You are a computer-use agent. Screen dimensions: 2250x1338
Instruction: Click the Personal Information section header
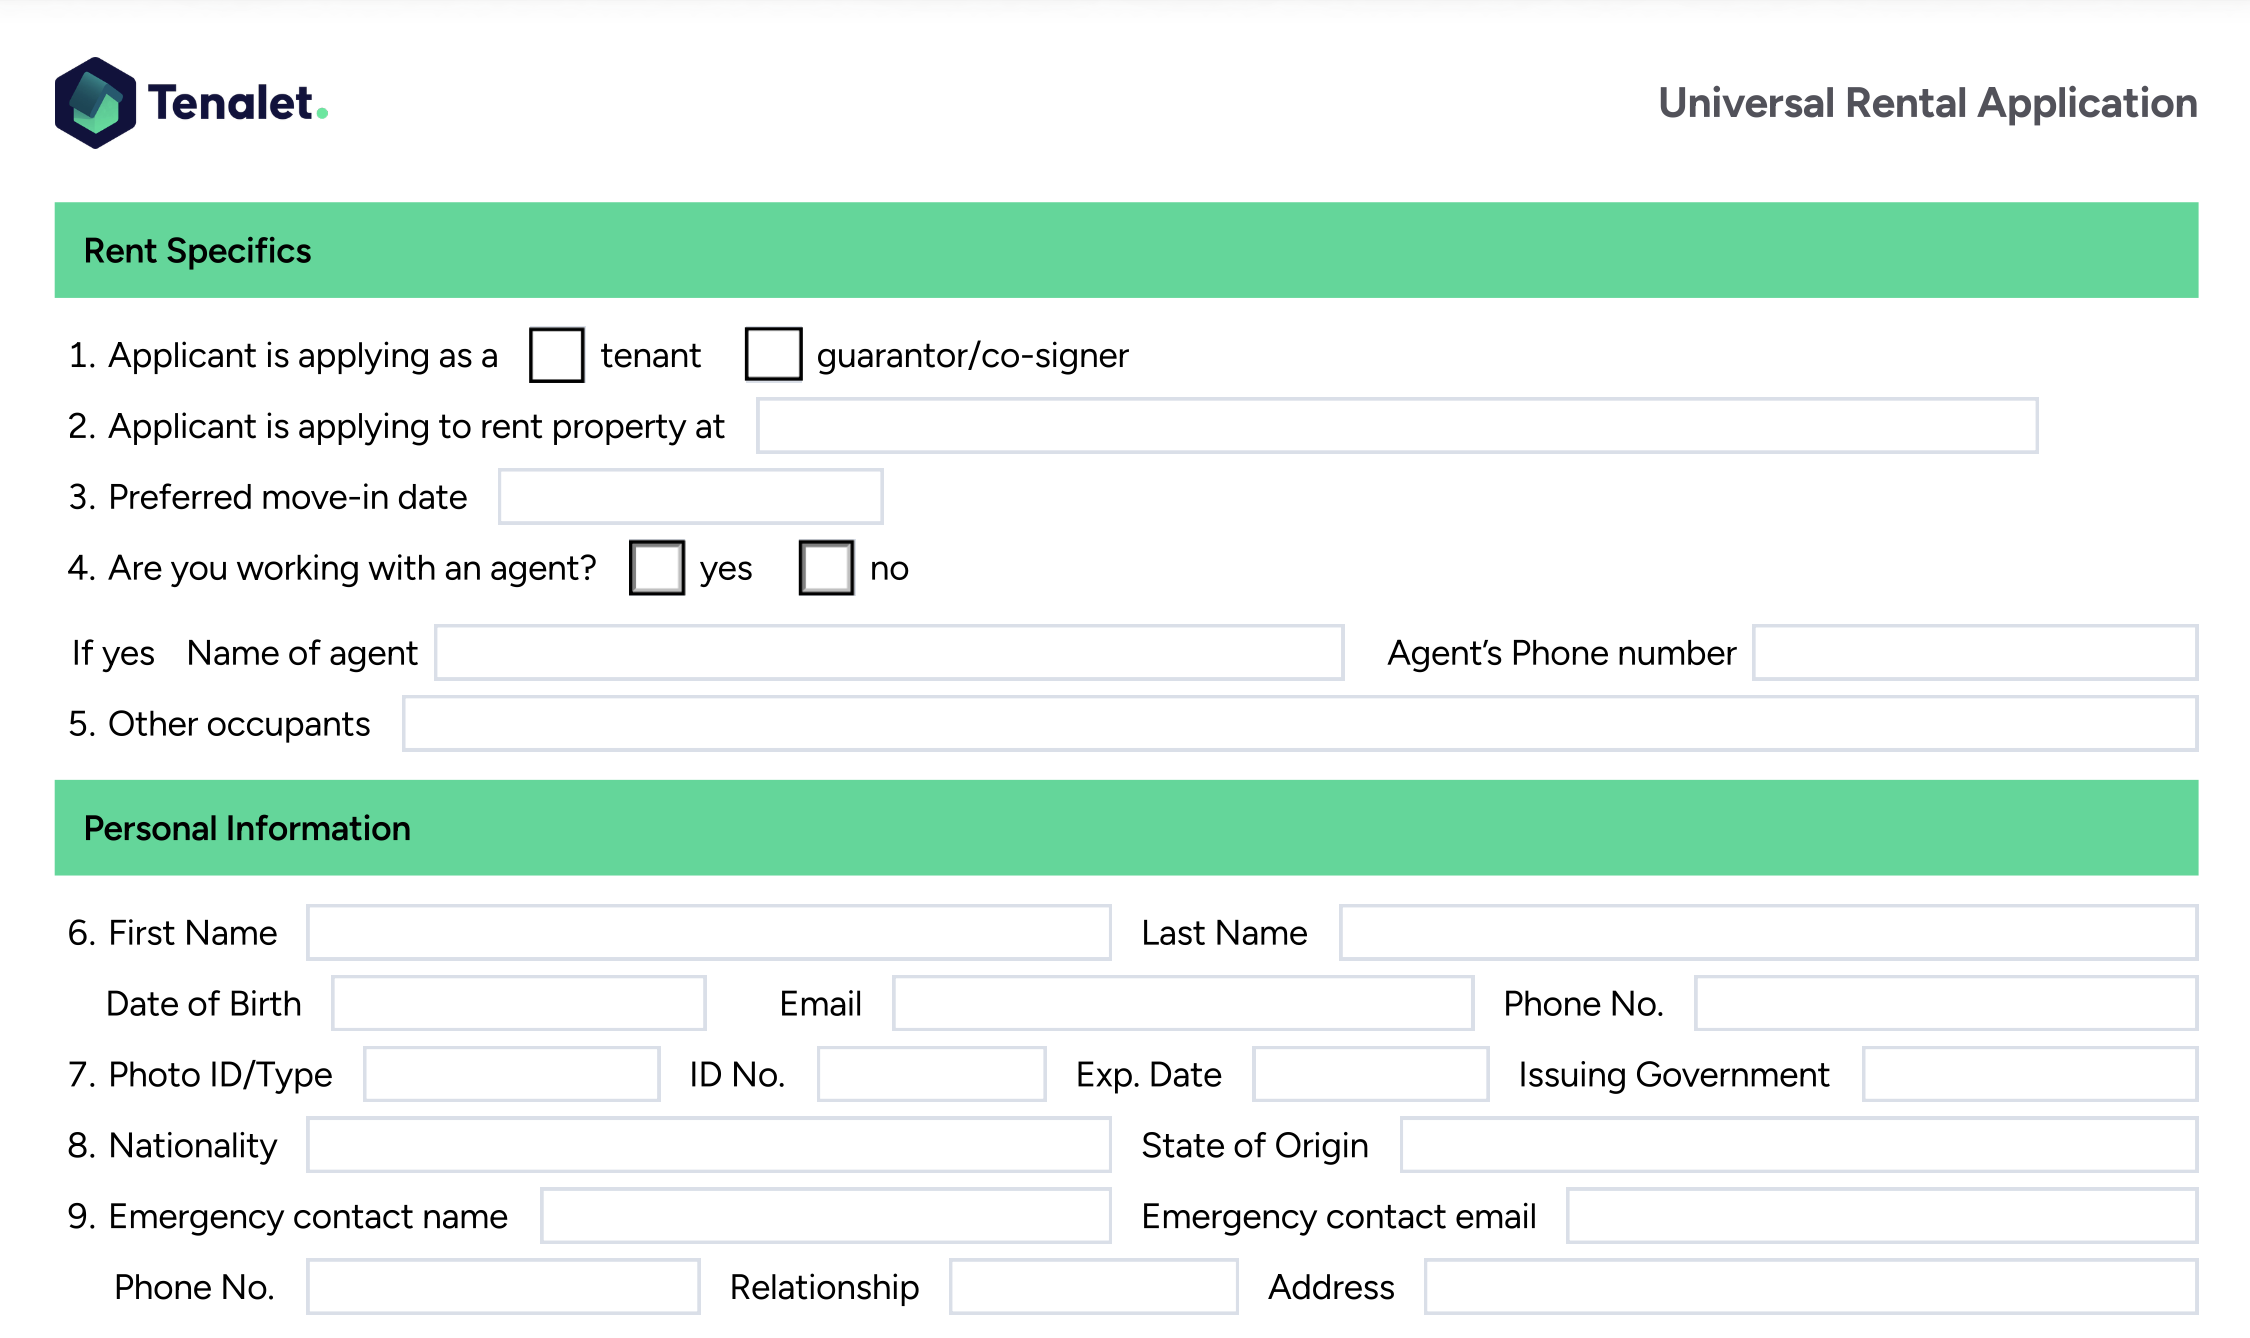247,828
